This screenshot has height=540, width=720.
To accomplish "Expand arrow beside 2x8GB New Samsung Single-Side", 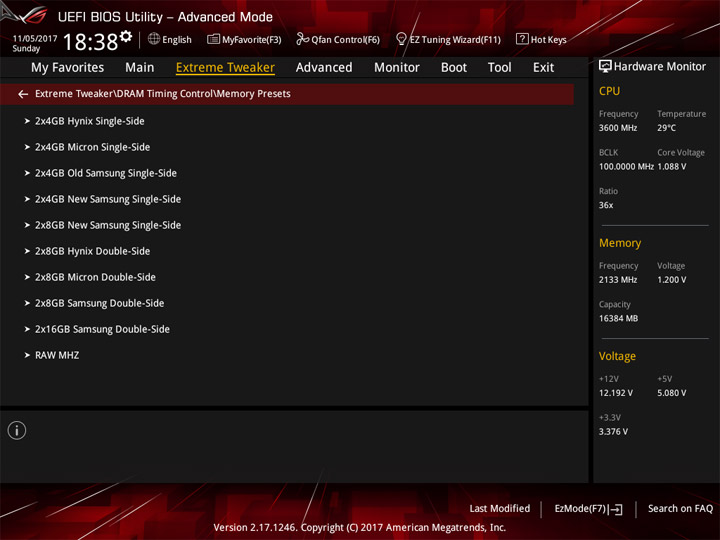I will coord(27,225).
